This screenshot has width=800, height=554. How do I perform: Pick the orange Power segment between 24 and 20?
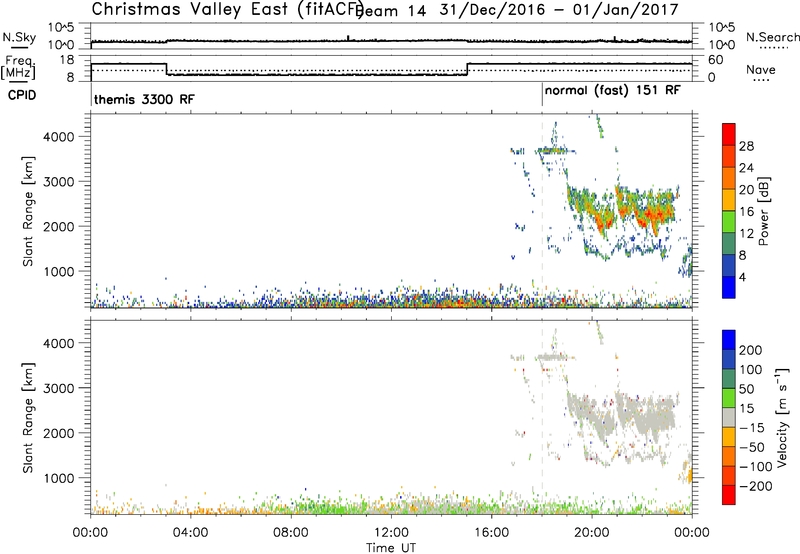tap(729, 178)
